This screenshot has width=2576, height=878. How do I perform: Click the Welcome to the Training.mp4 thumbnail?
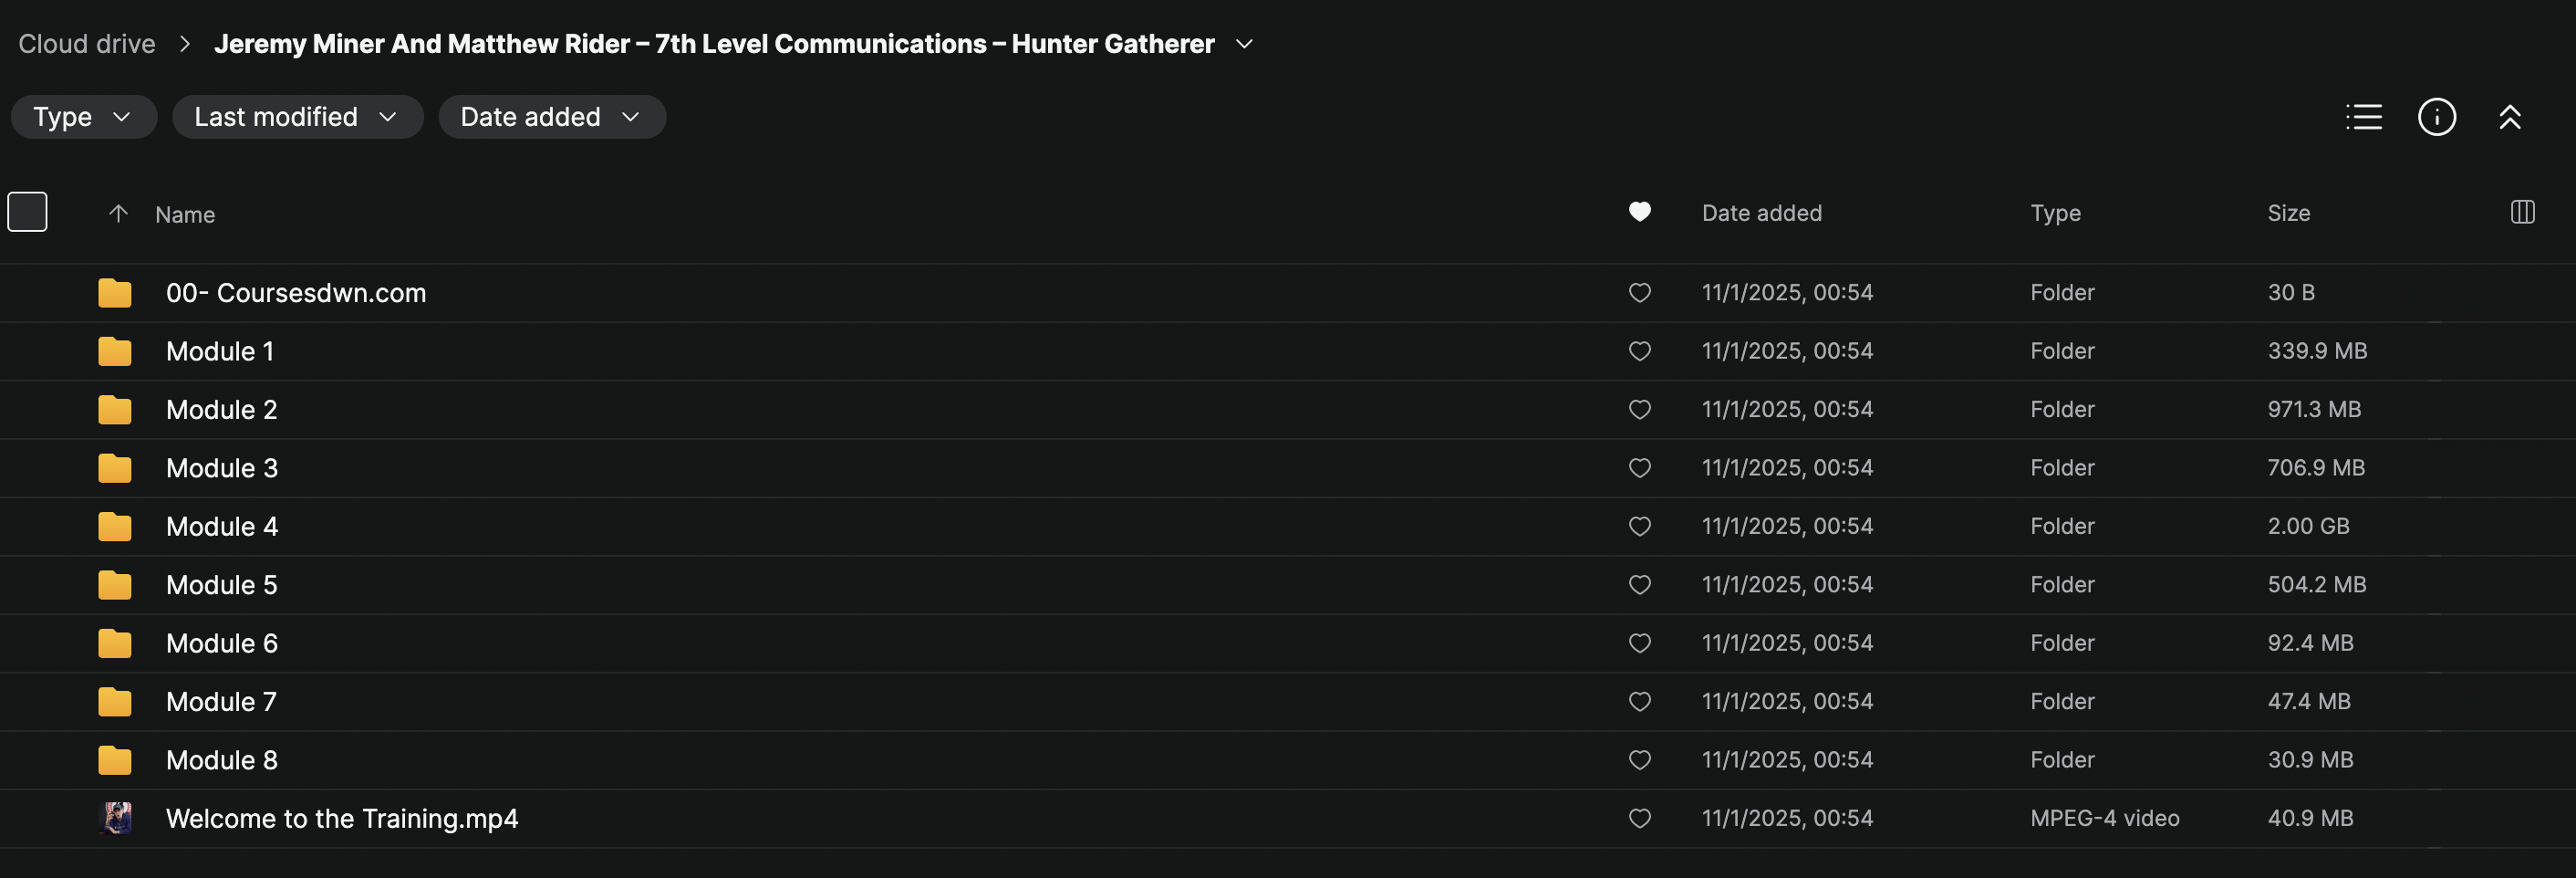click(116, 818)
